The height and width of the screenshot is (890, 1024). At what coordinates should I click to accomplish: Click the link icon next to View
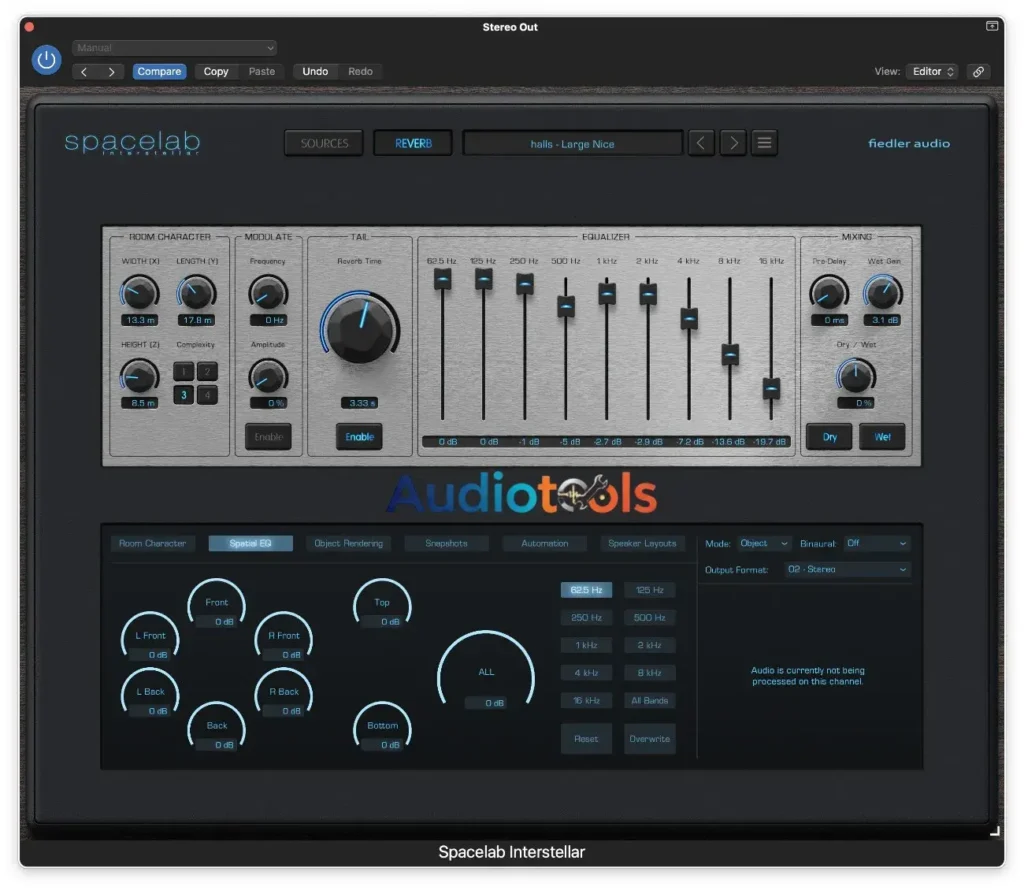978,71
